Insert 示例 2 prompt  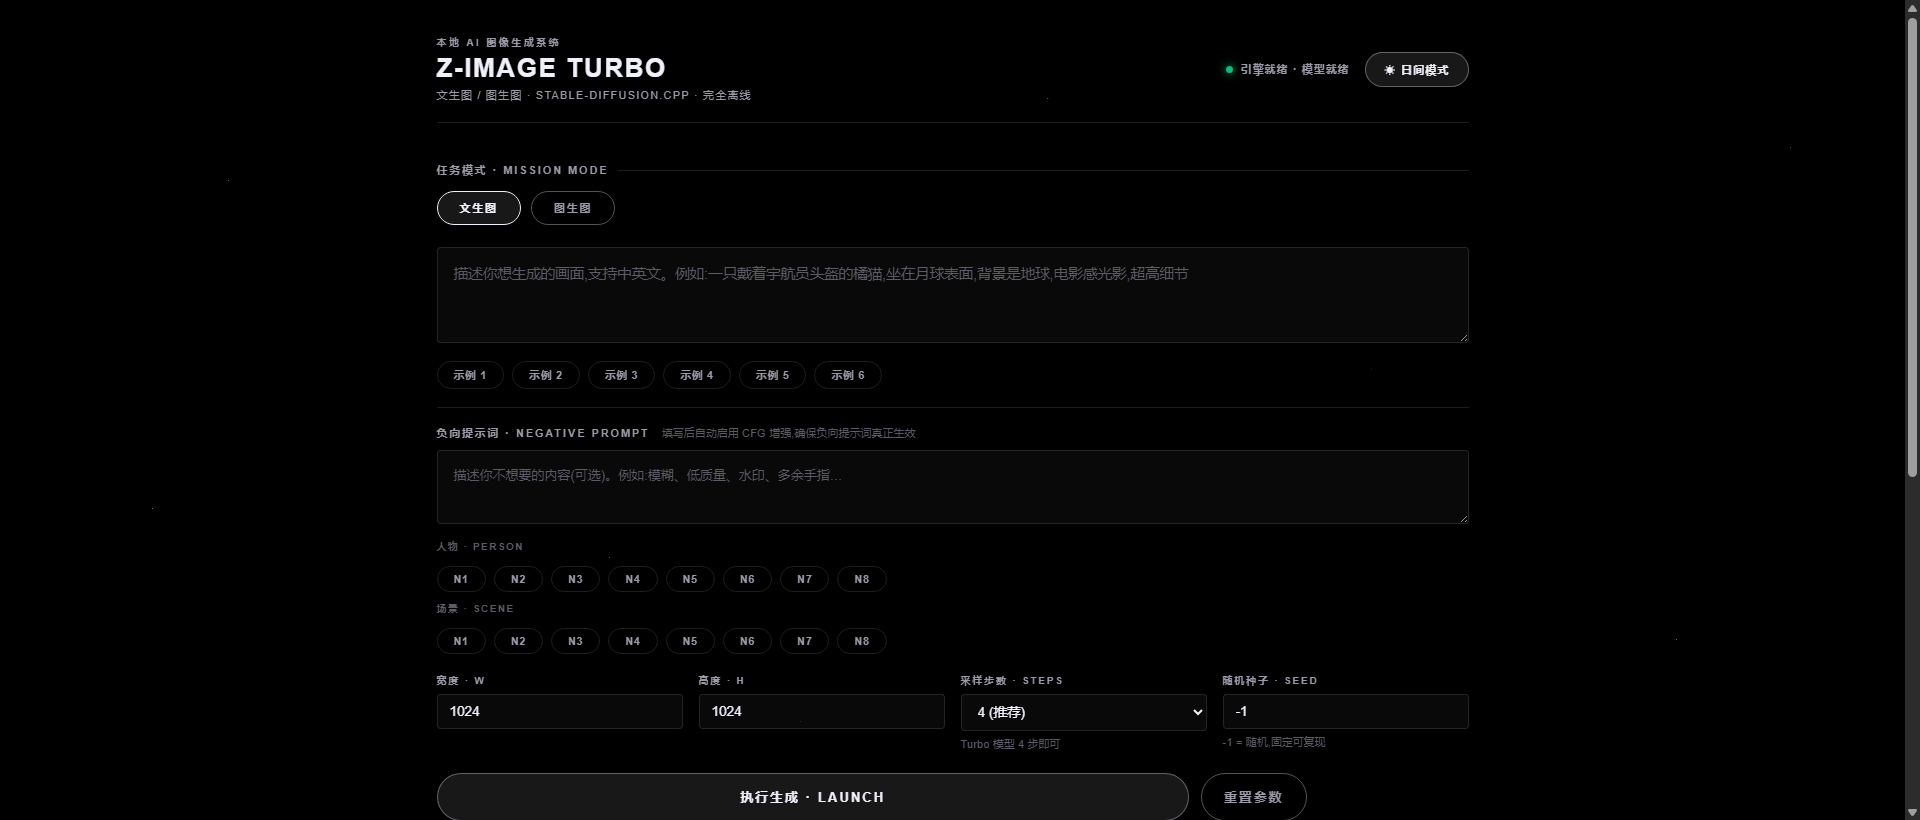545,375
